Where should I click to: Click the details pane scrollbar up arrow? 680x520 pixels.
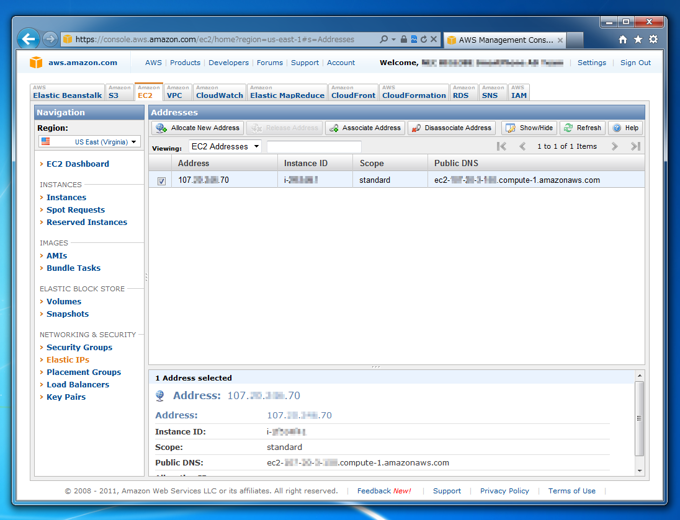tap(639, 375)
